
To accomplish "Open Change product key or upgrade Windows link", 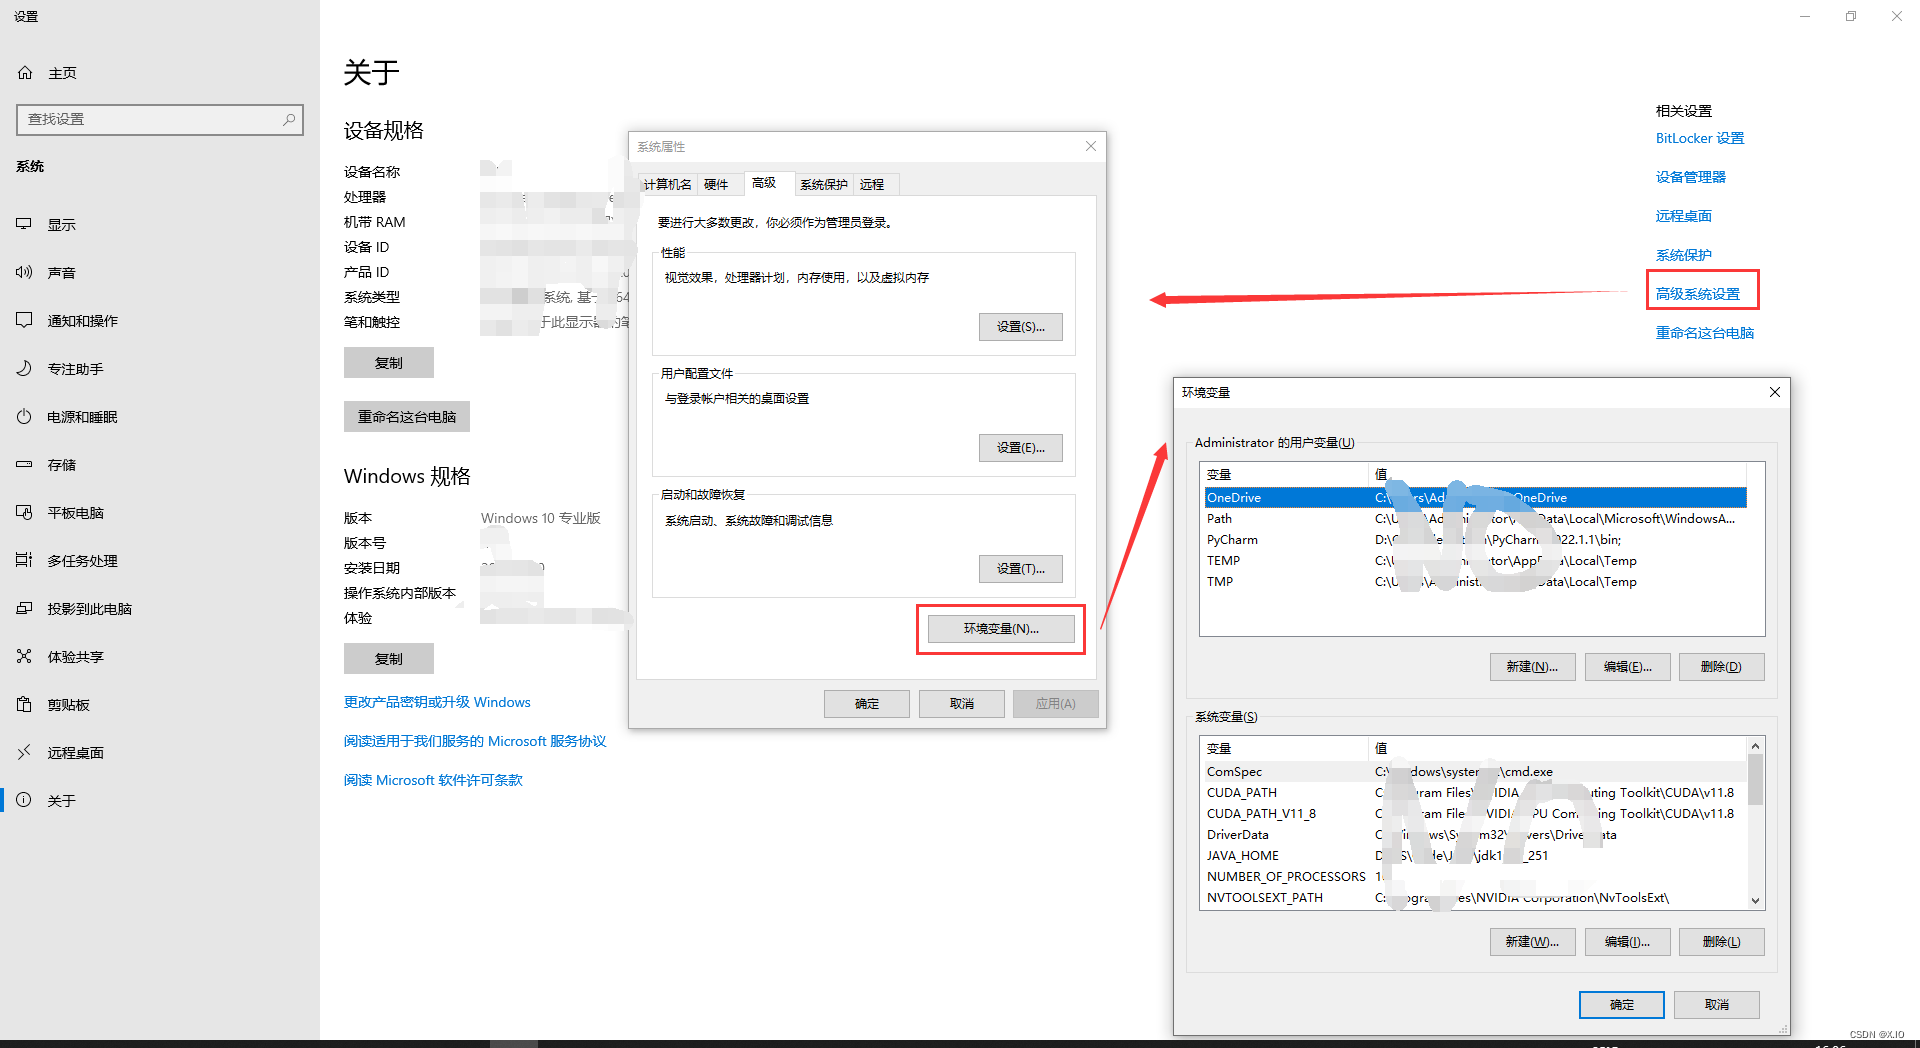I will point(437,702).
